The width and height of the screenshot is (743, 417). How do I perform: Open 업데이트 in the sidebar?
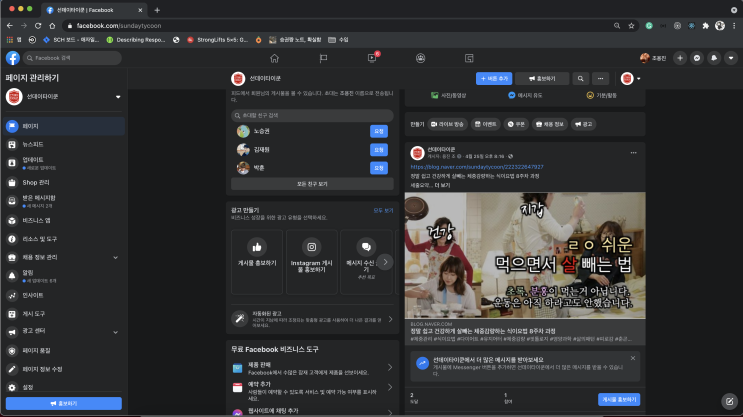pyautogui.click(x=64, y=163)
